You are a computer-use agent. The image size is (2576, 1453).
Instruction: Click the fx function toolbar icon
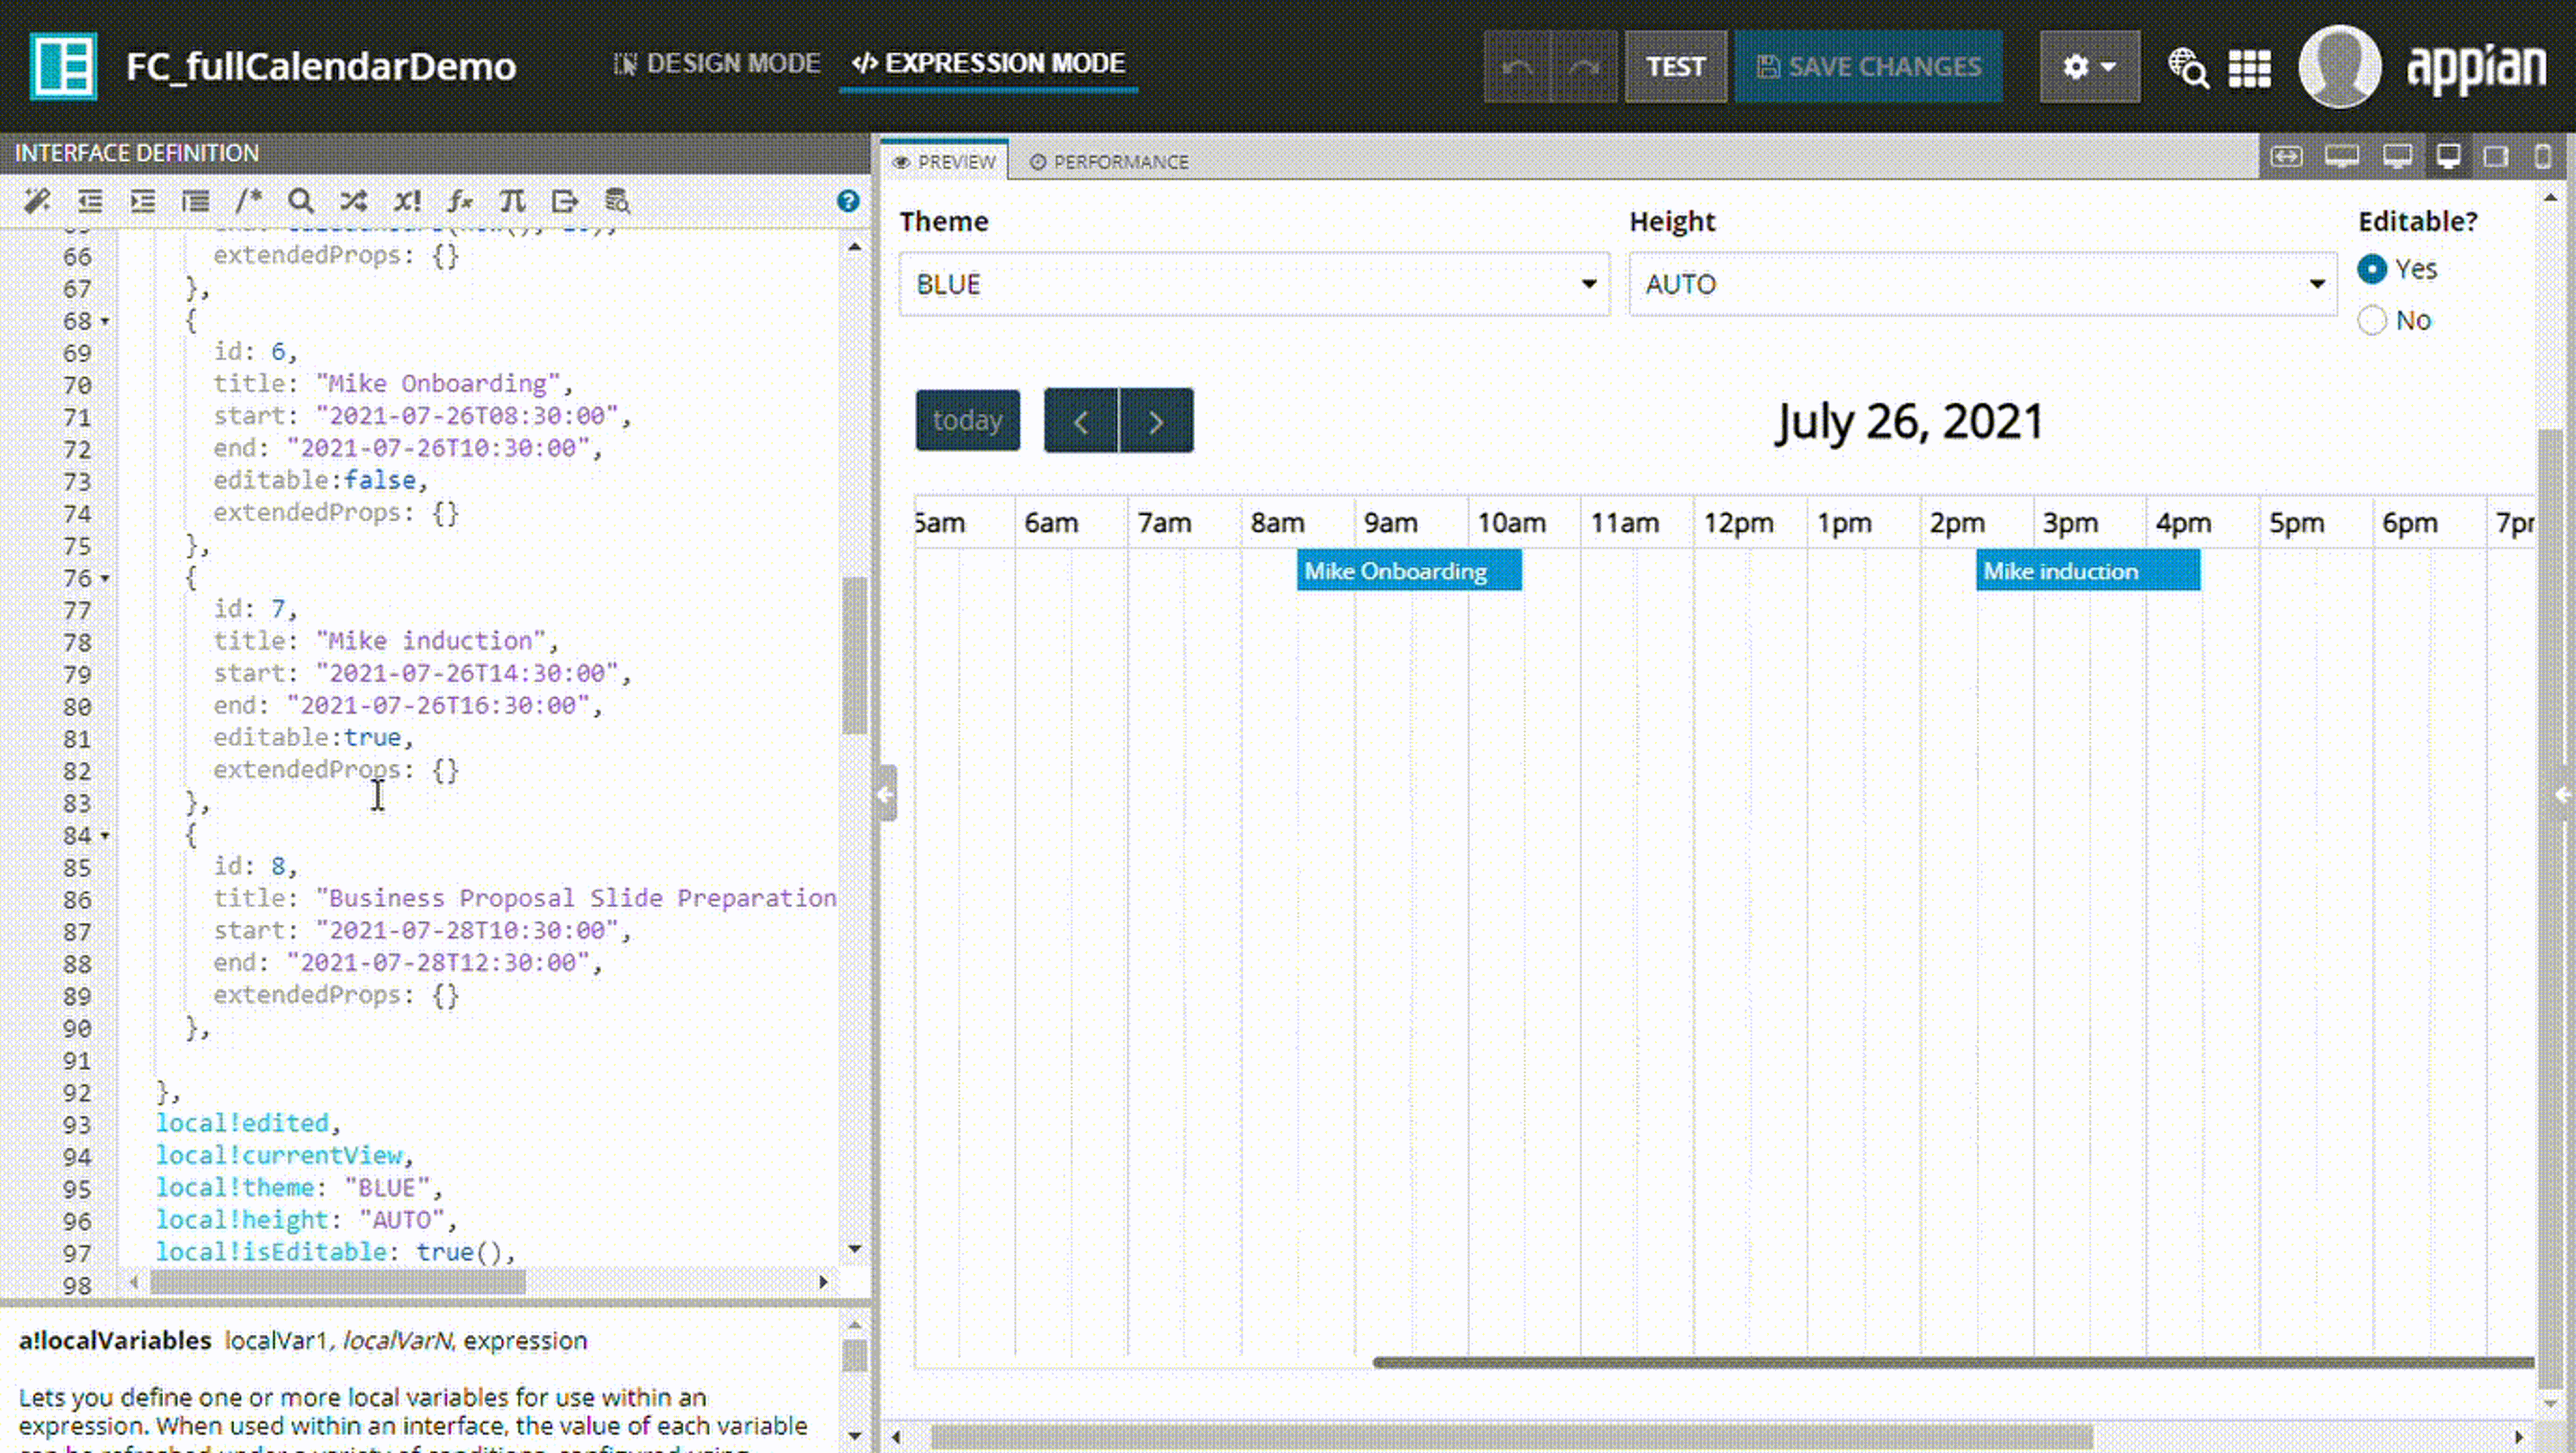[x=459, y=201]
